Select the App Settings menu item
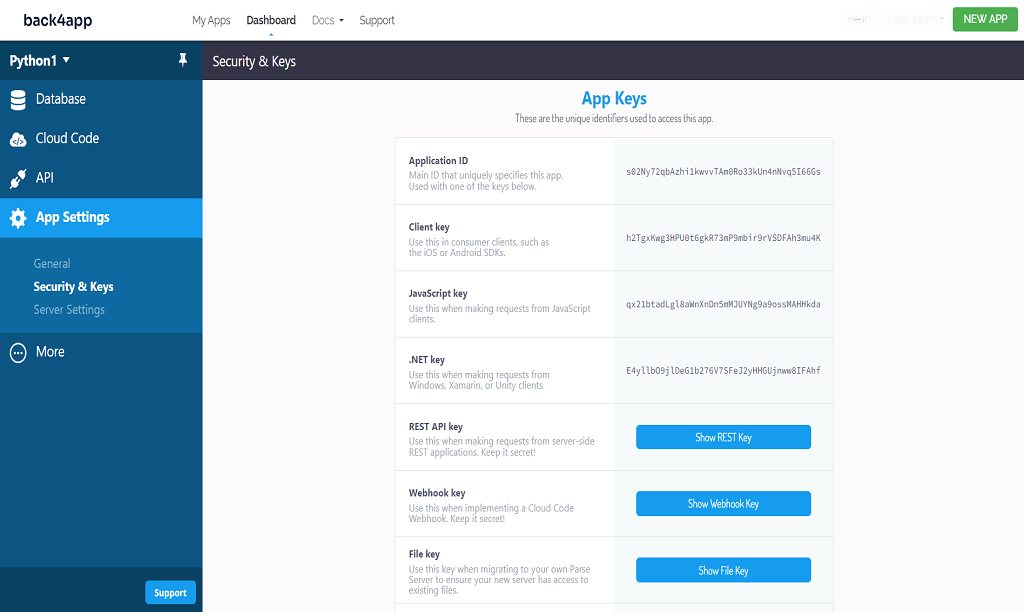Viewport: 1024px width, 612px height. (101, 217)
